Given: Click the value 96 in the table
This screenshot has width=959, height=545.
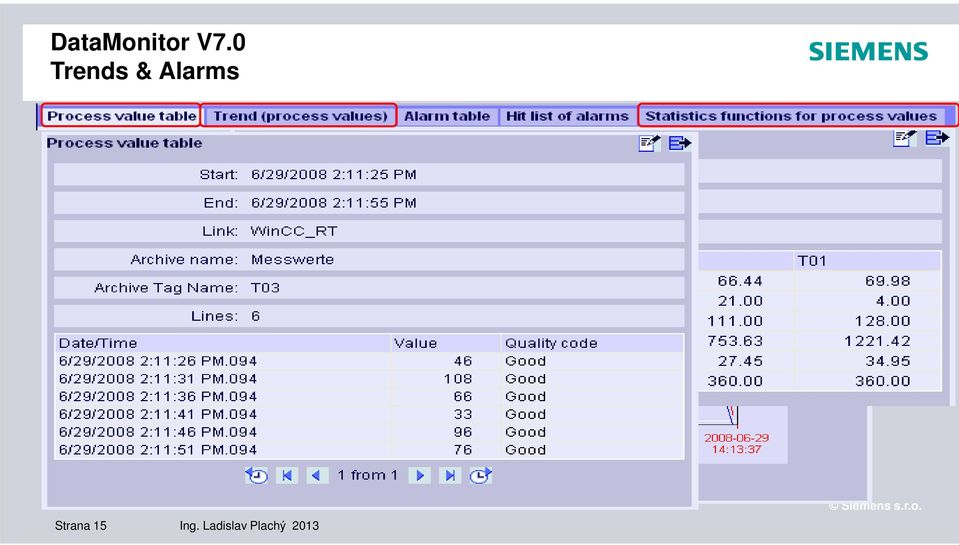Looking at the screenshot, I should pyautogui.click(x=463, y=432).
